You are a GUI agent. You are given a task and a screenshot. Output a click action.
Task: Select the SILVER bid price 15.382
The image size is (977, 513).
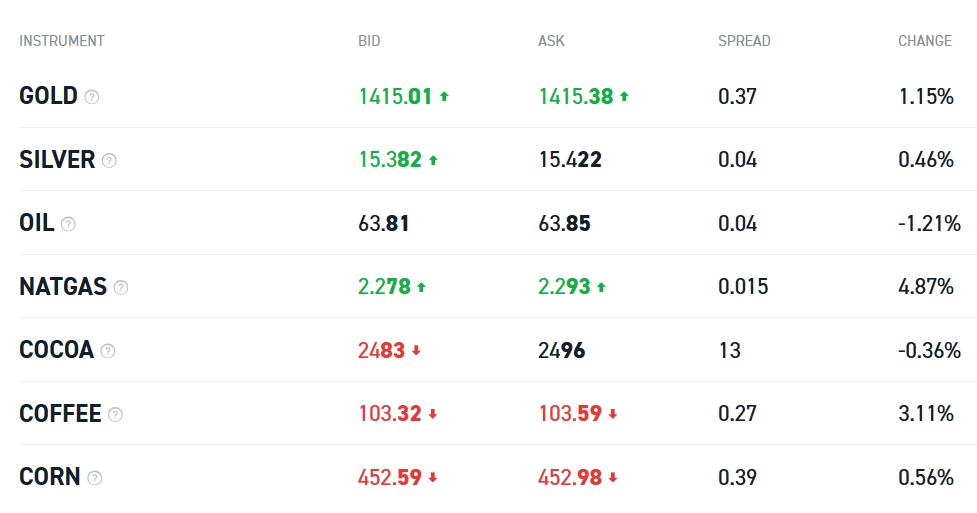pos(389,160)
